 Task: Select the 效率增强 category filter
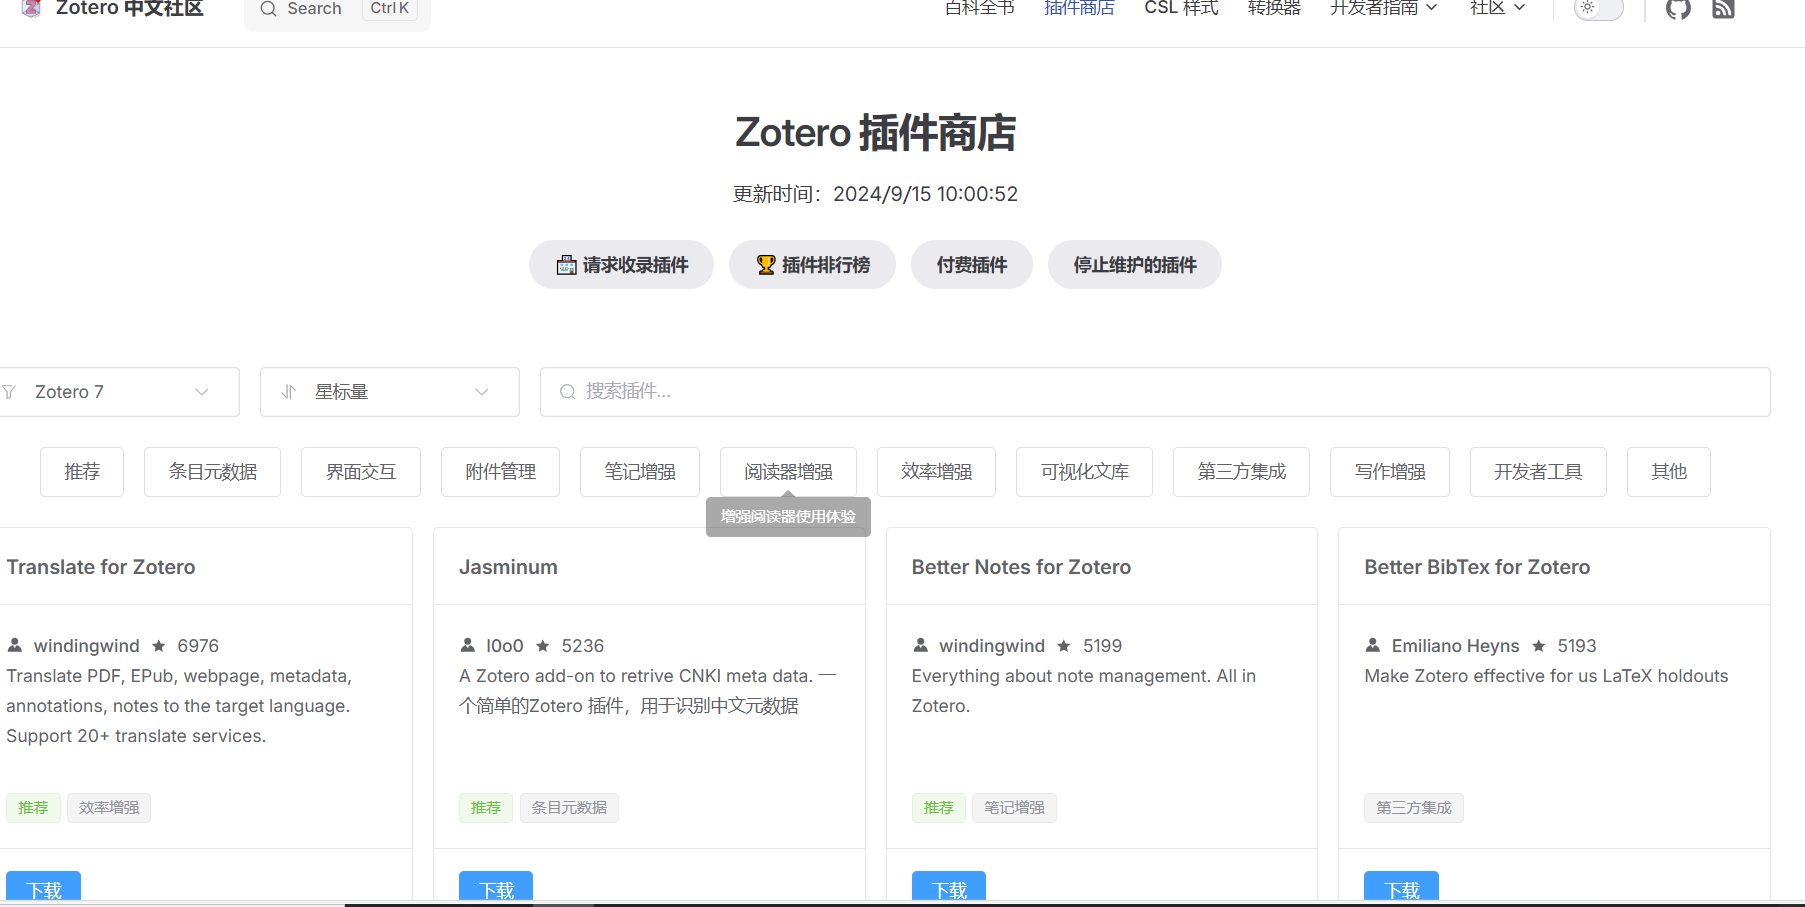click(936, 472)
